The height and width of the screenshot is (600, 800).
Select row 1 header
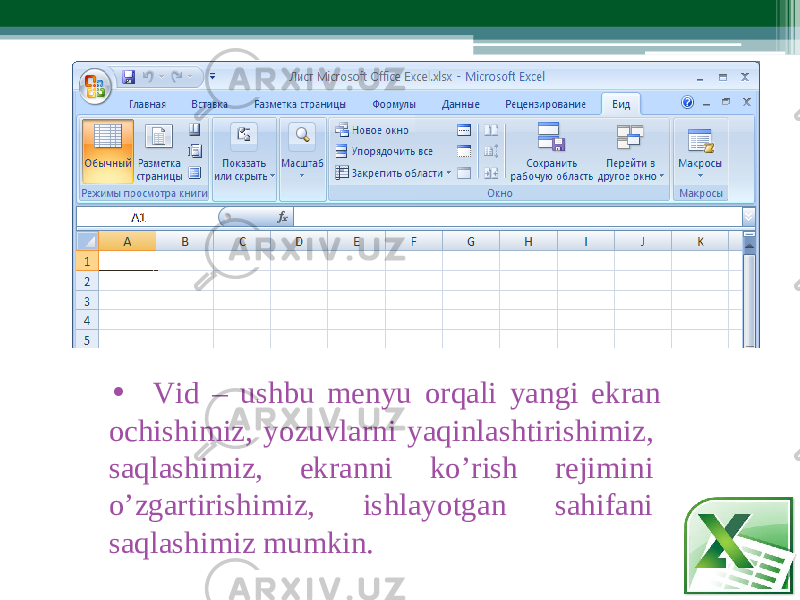click(x=87, y=261)
